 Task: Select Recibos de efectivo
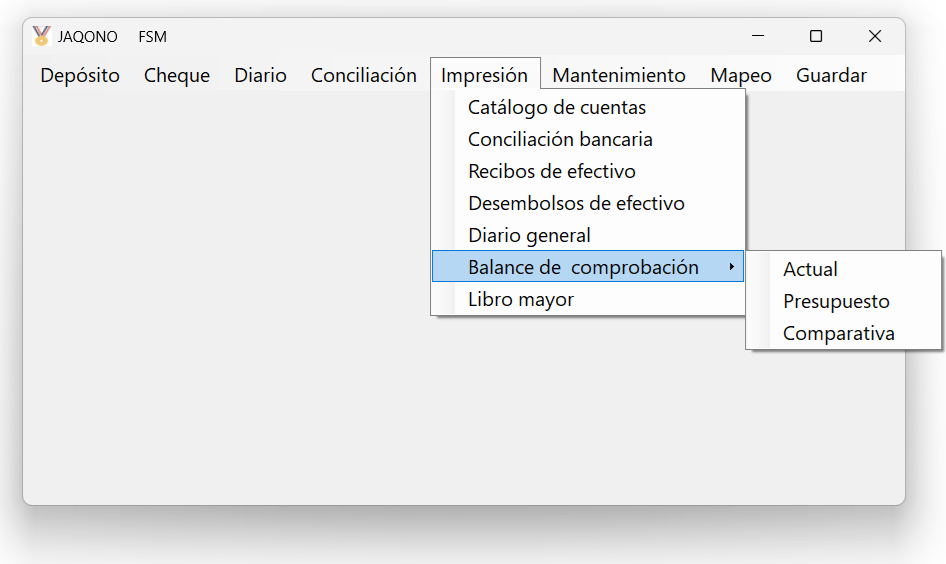(x=552, y=171)
